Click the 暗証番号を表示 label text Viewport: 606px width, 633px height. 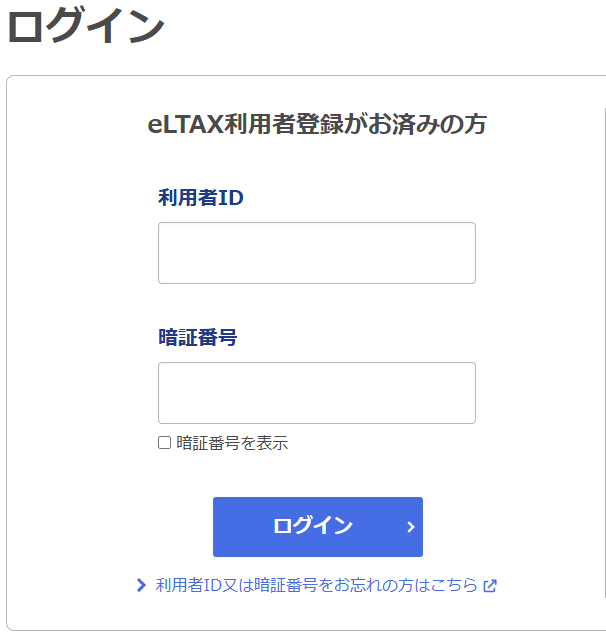click(x=232, y=443)
